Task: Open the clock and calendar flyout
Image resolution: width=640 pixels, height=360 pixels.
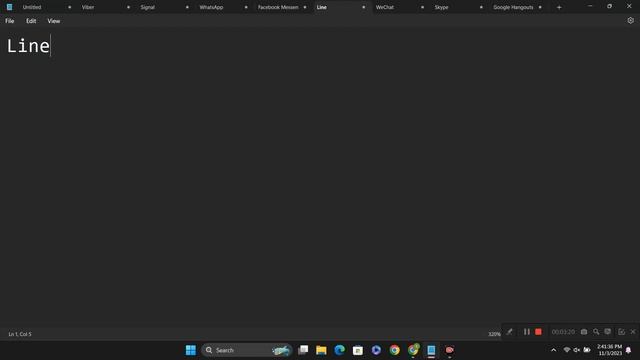Action: coord(610,350)
